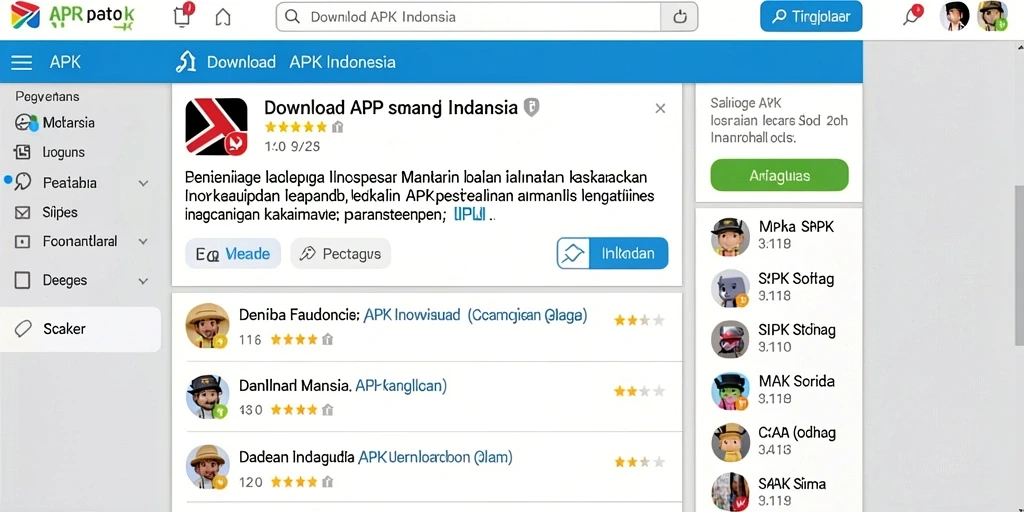Click the five-star rating of featured app
1024x512 pixels.
coord(295,127)
